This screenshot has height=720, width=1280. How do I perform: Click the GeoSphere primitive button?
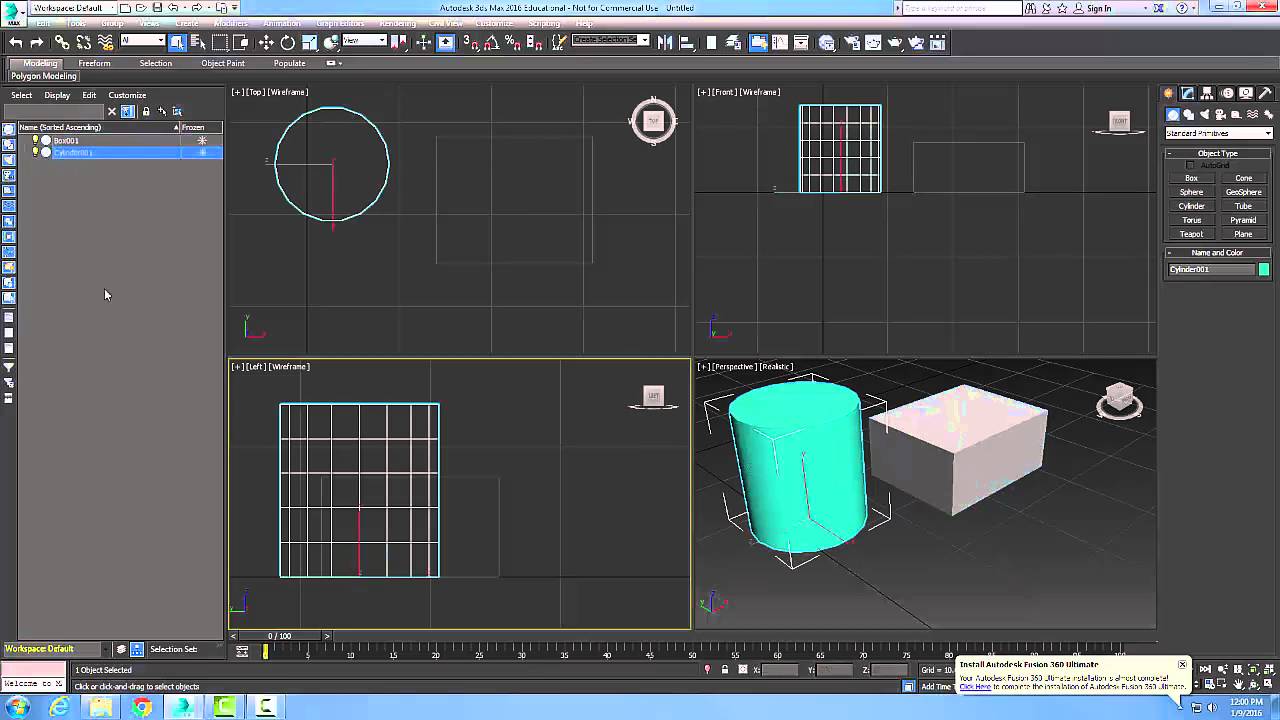point(1243,192)
